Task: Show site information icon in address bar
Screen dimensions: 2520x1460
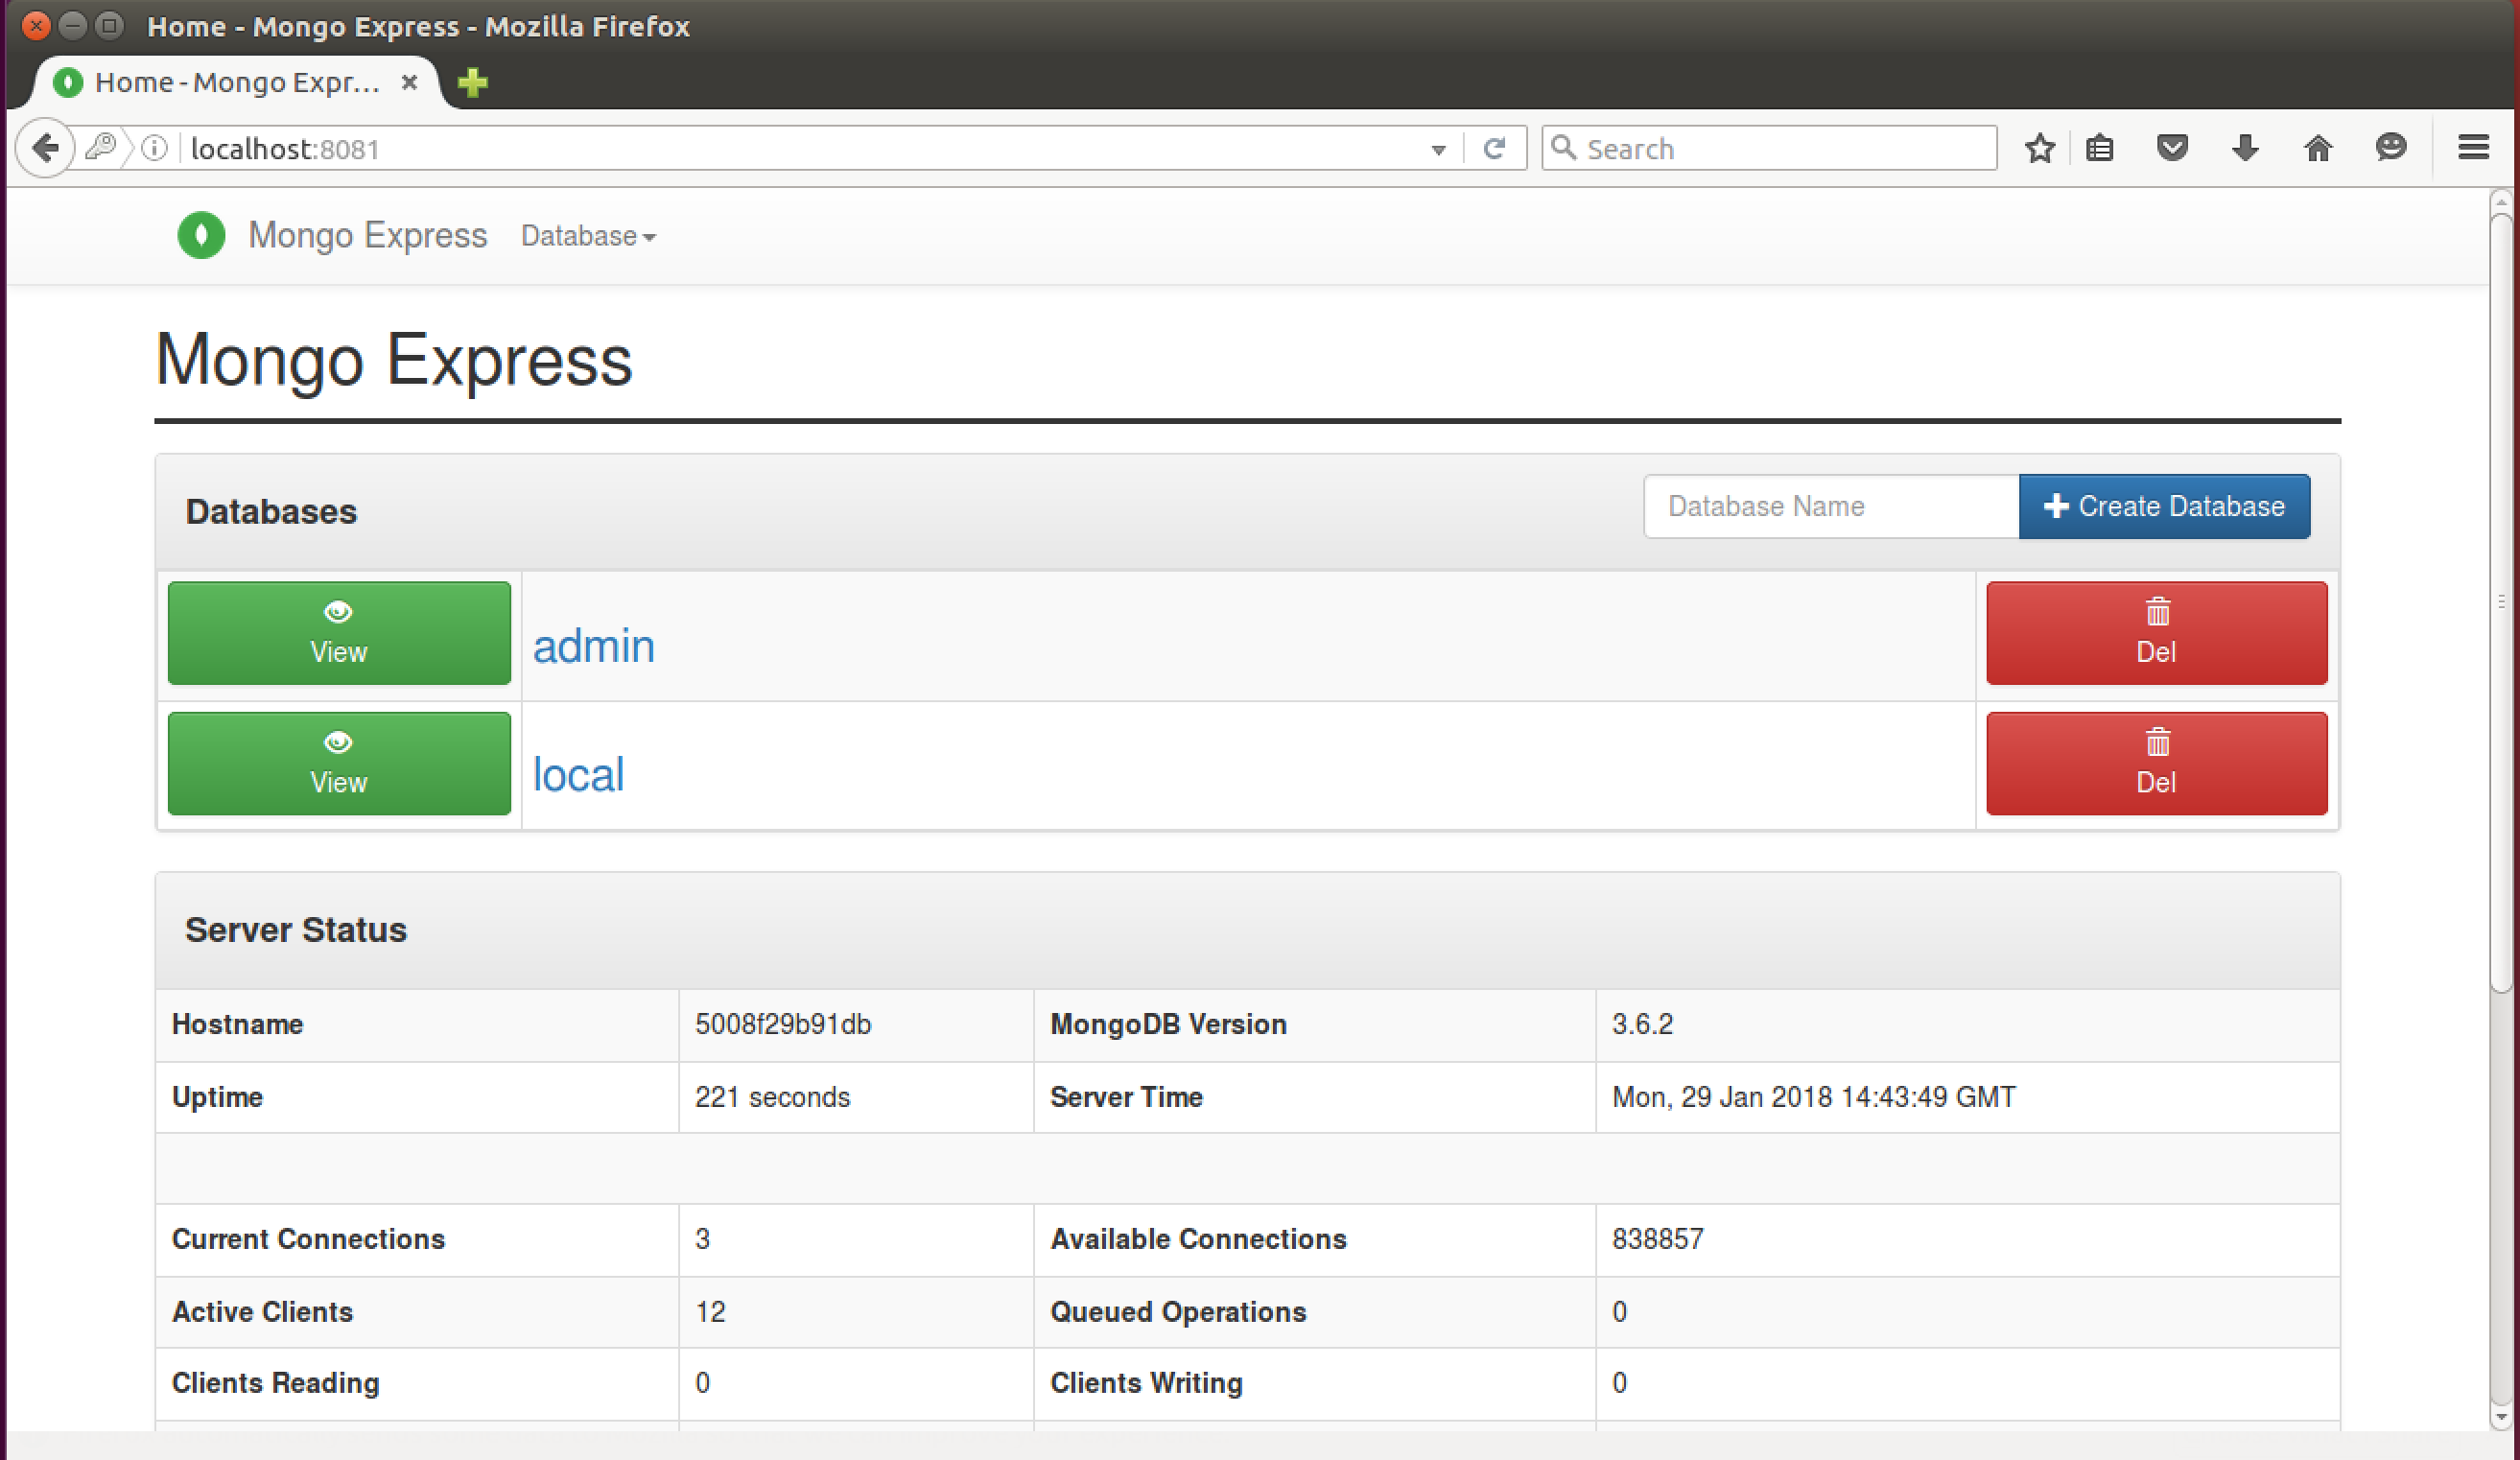Action: (x=154, y=149)
